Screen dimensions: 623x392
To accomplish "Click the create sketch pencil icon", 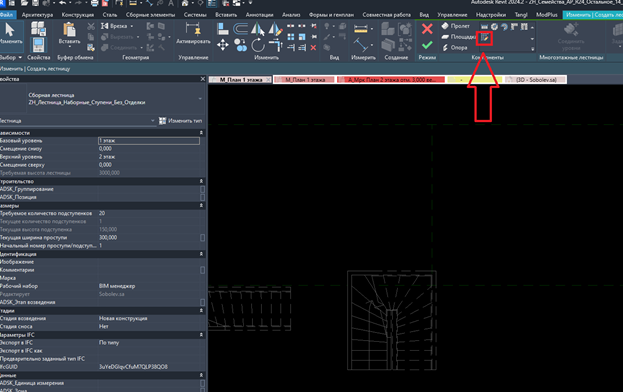I will pos(484,38).
